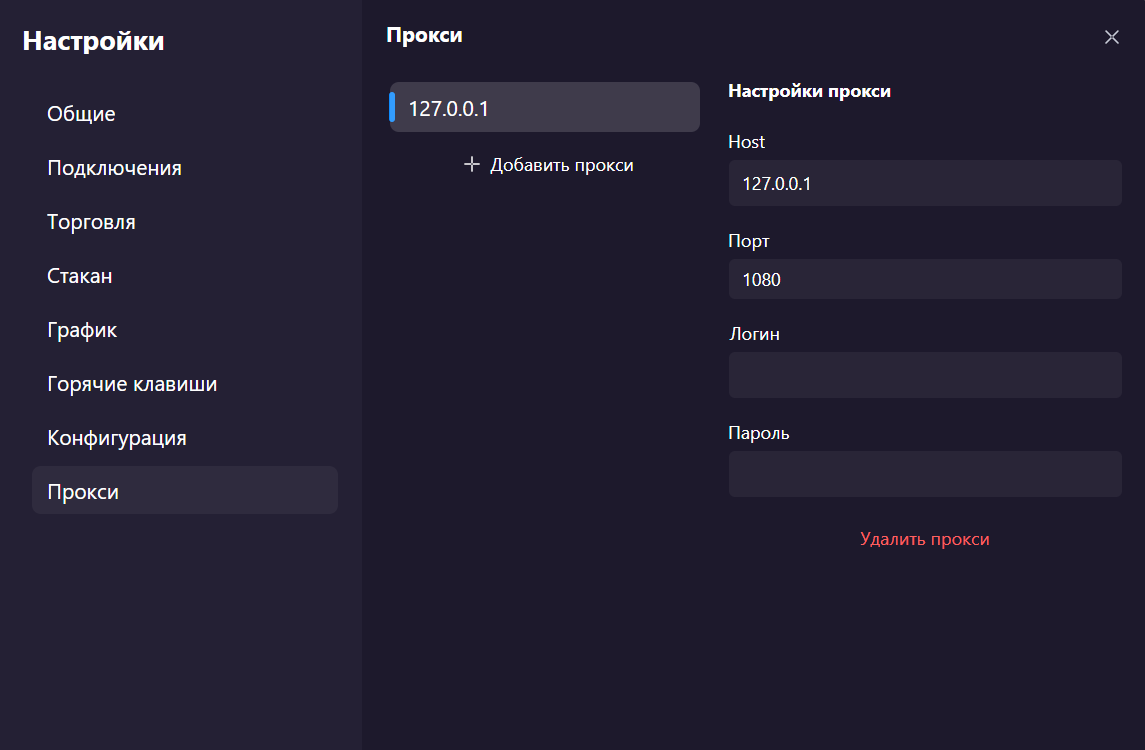Close the settings dialog with the X icon
This screenshot has width=1145, height=750.
click(1111, 37)
